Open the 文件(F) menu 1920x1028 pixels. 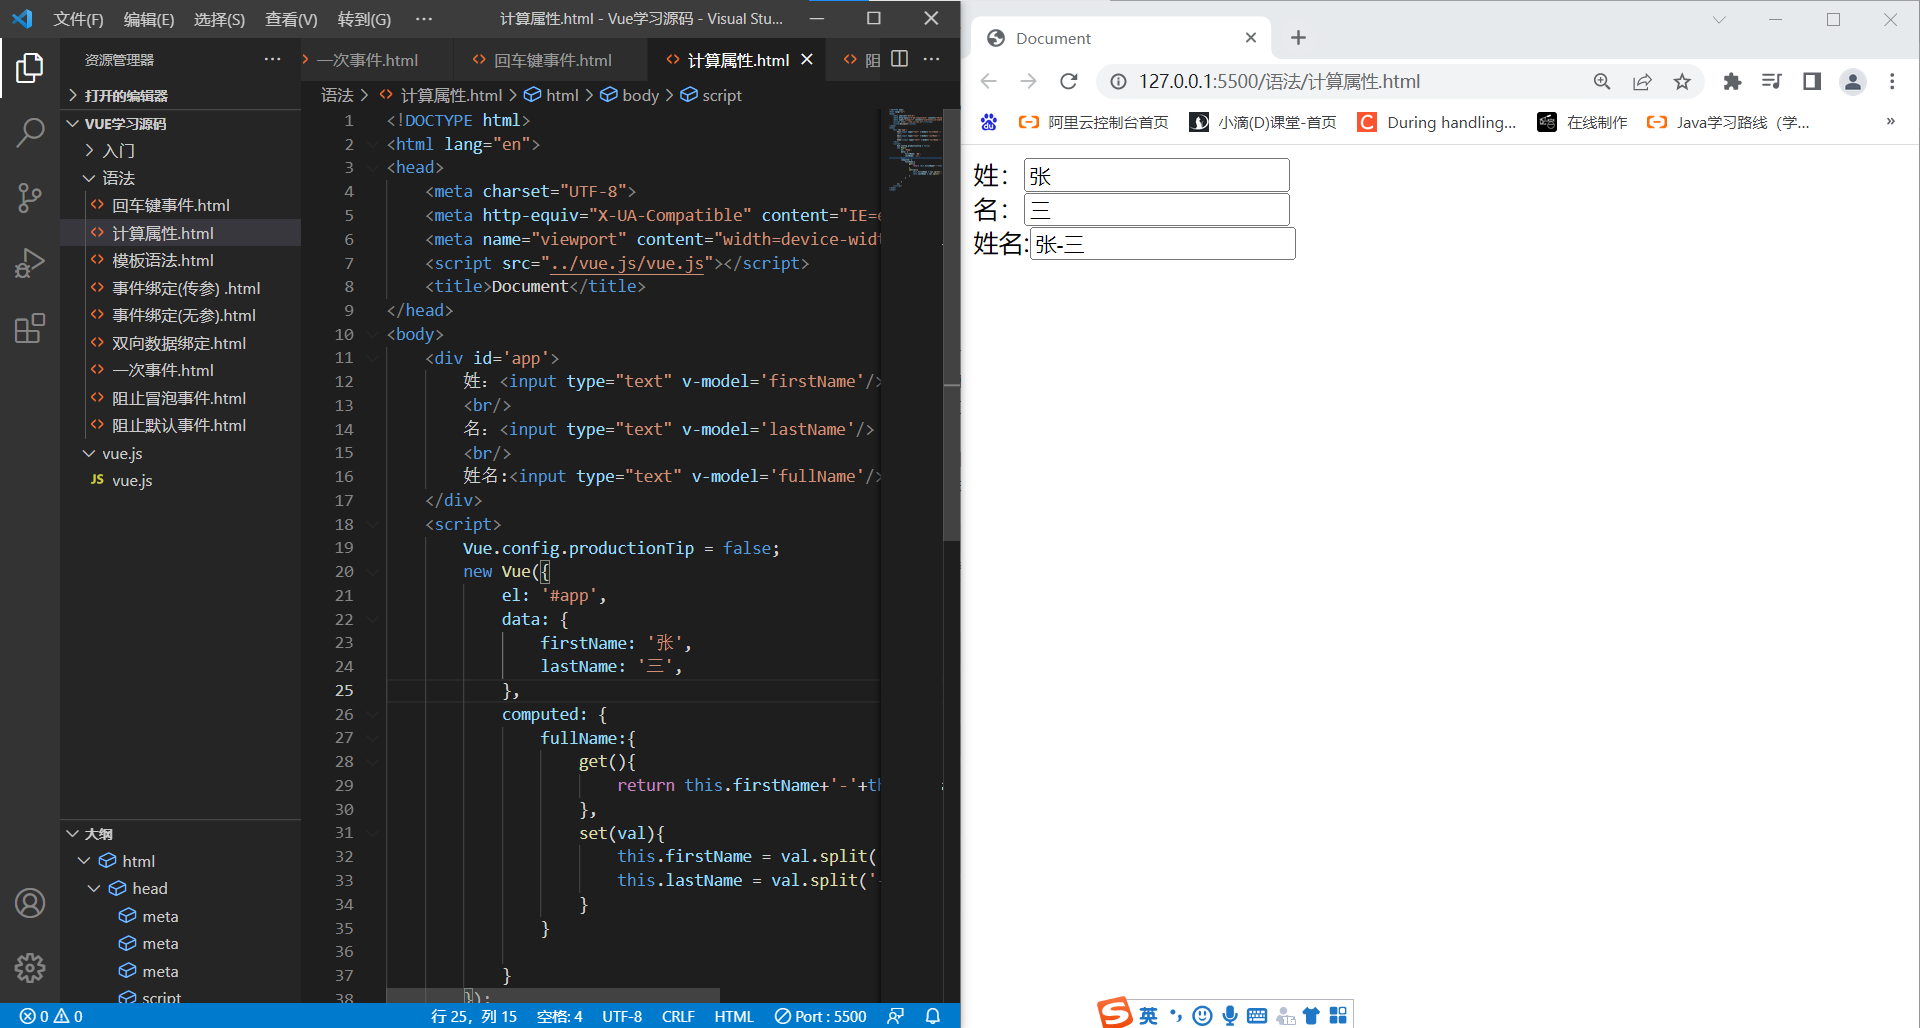click(x=78, y=19)
